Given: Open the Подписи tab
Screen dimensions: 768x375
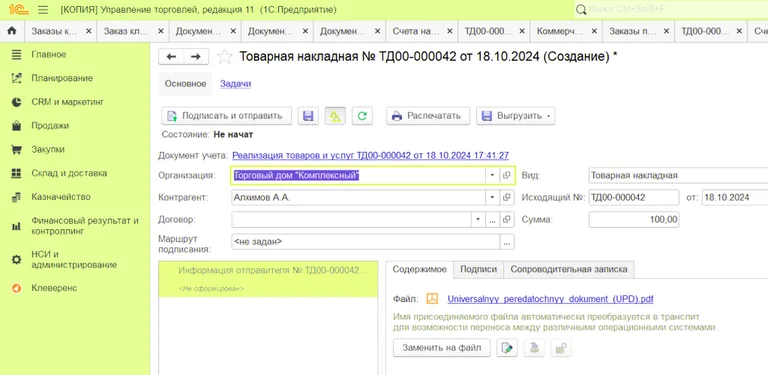Looking at the screenshot, I should (x=479, y=269).
